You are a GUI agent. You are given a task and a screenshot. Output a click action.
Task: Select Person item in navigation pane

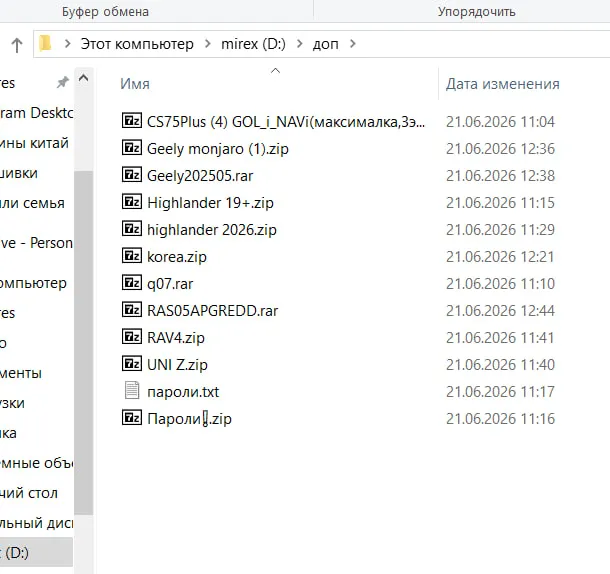[36, 243]
